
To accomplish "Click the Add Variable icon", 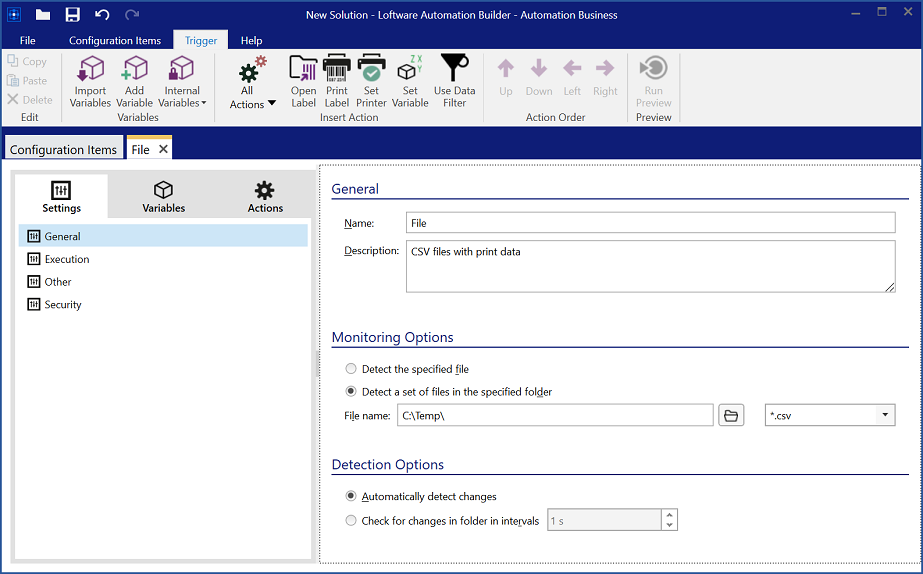I will click(x=134, y=81).
